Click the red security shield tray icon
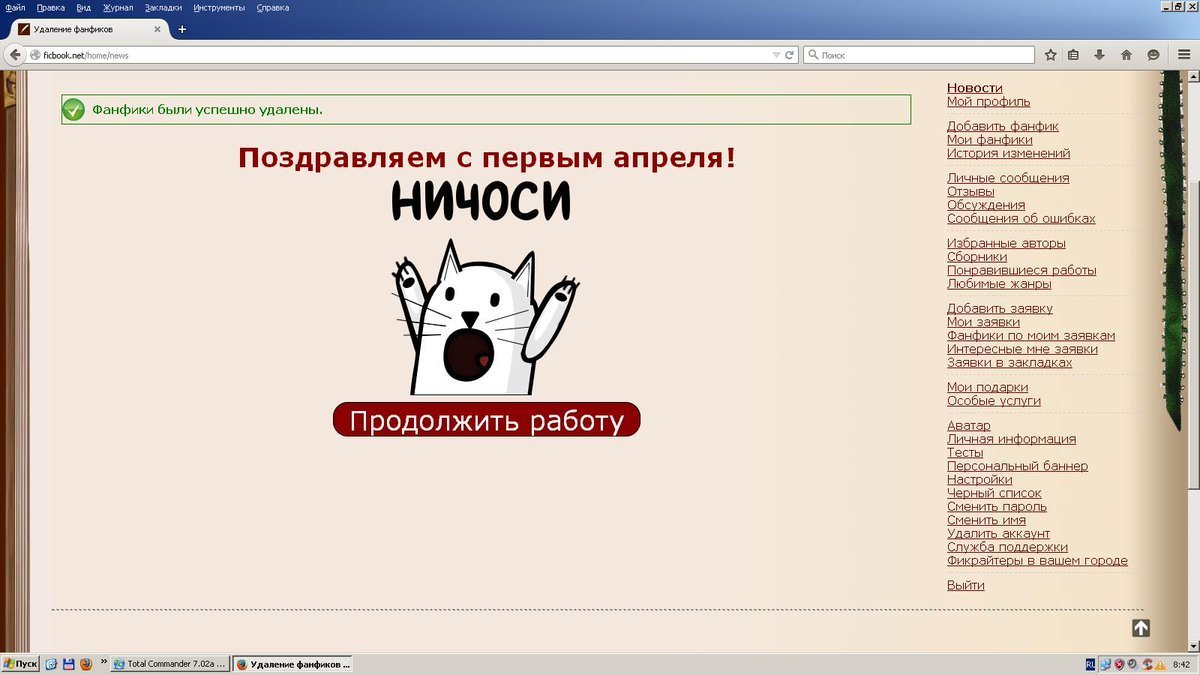Screen dimensions: 1200x675 1119,664
